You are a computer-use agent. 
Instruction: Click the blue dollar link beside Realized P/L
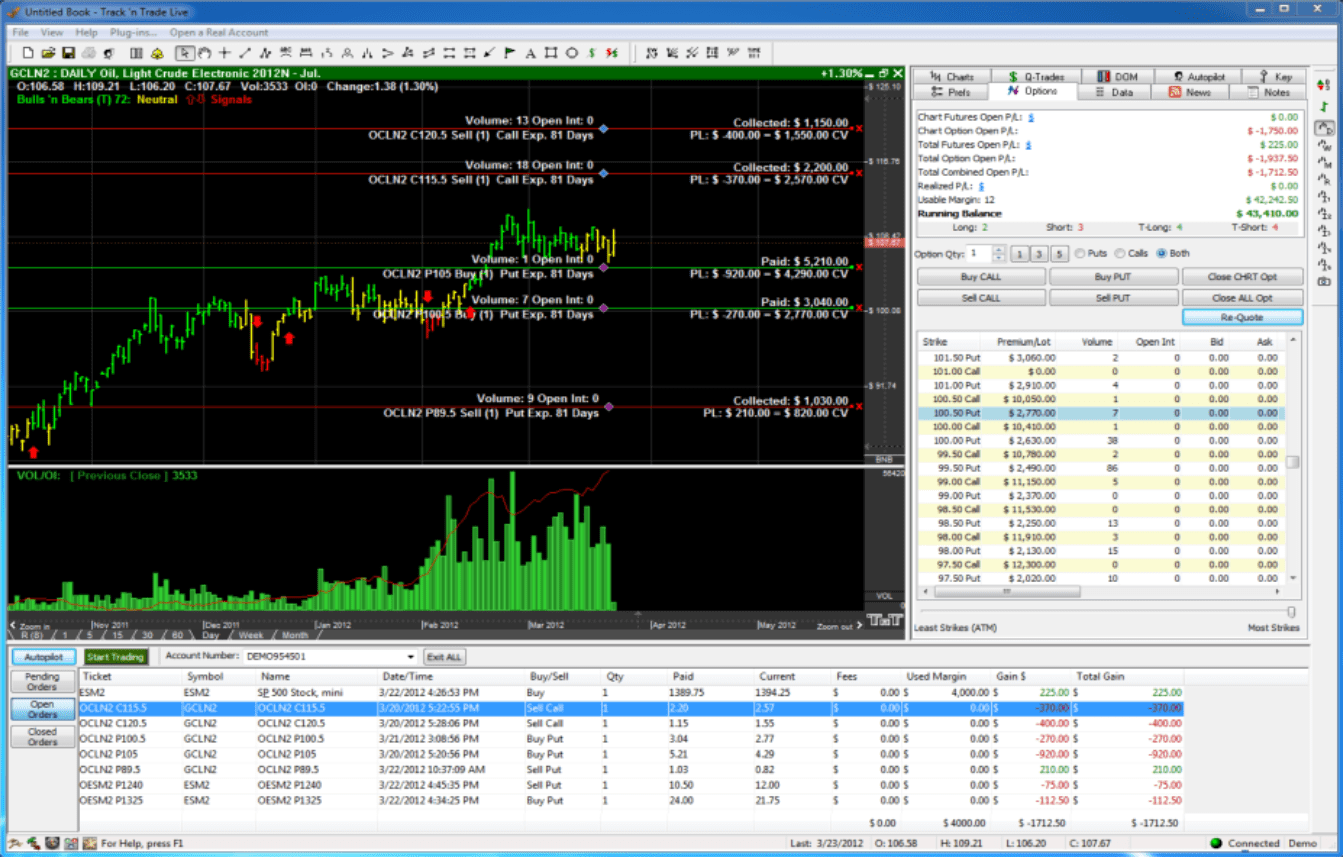982,186
